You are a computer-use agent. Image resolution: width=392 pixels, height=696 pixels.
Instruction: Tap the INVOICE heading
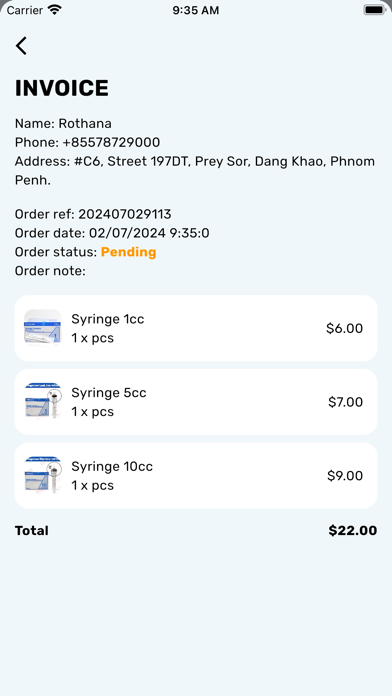coord(62,88)
